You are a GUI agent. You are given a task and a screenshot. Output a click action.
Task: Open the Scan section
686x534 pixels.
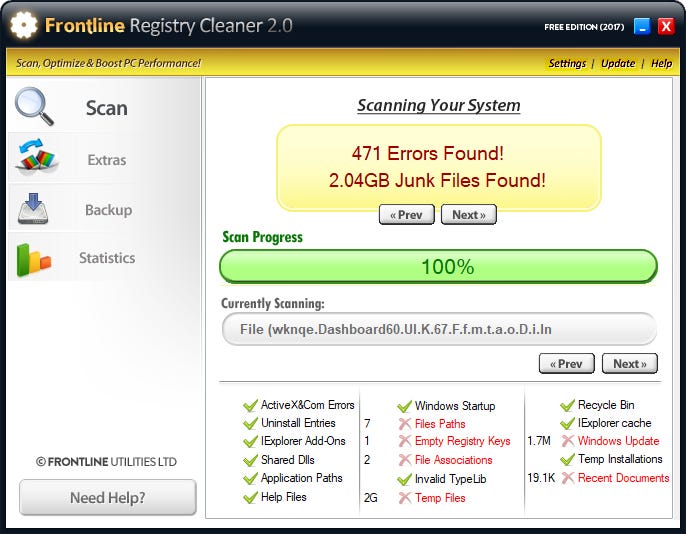(105, 107)
